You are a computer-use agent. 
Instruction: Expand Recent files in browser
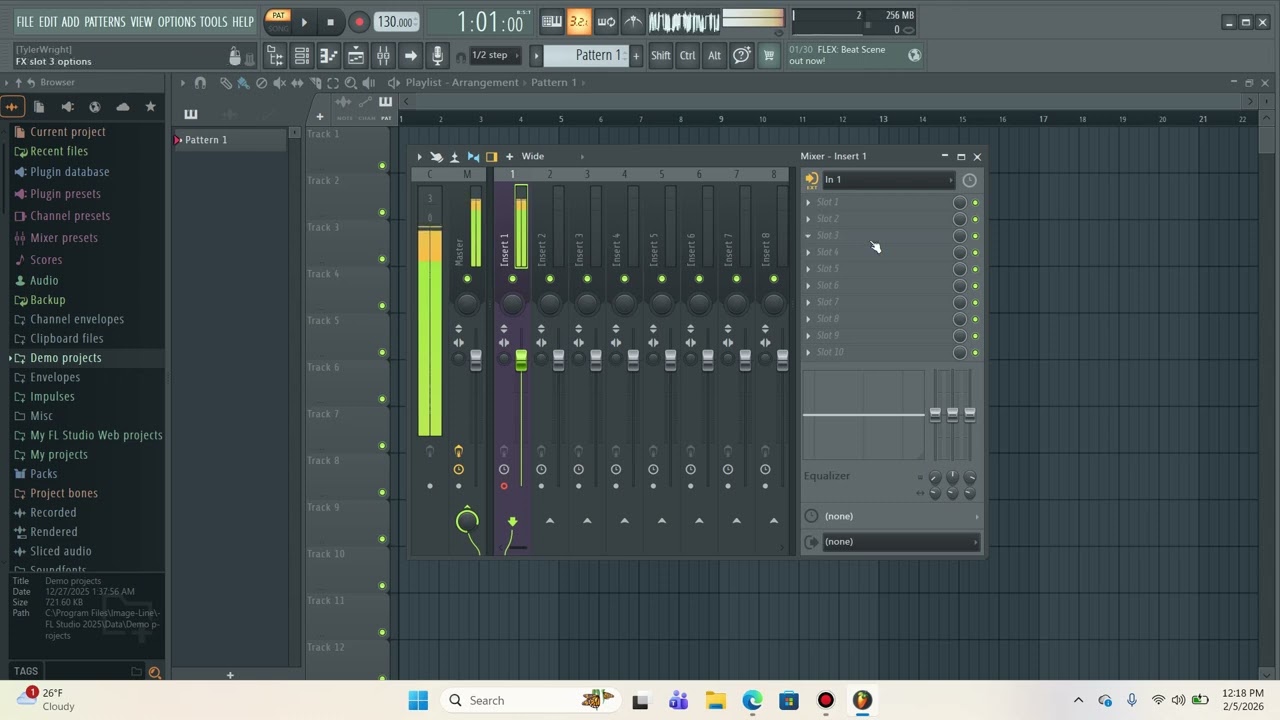point(59,151)
